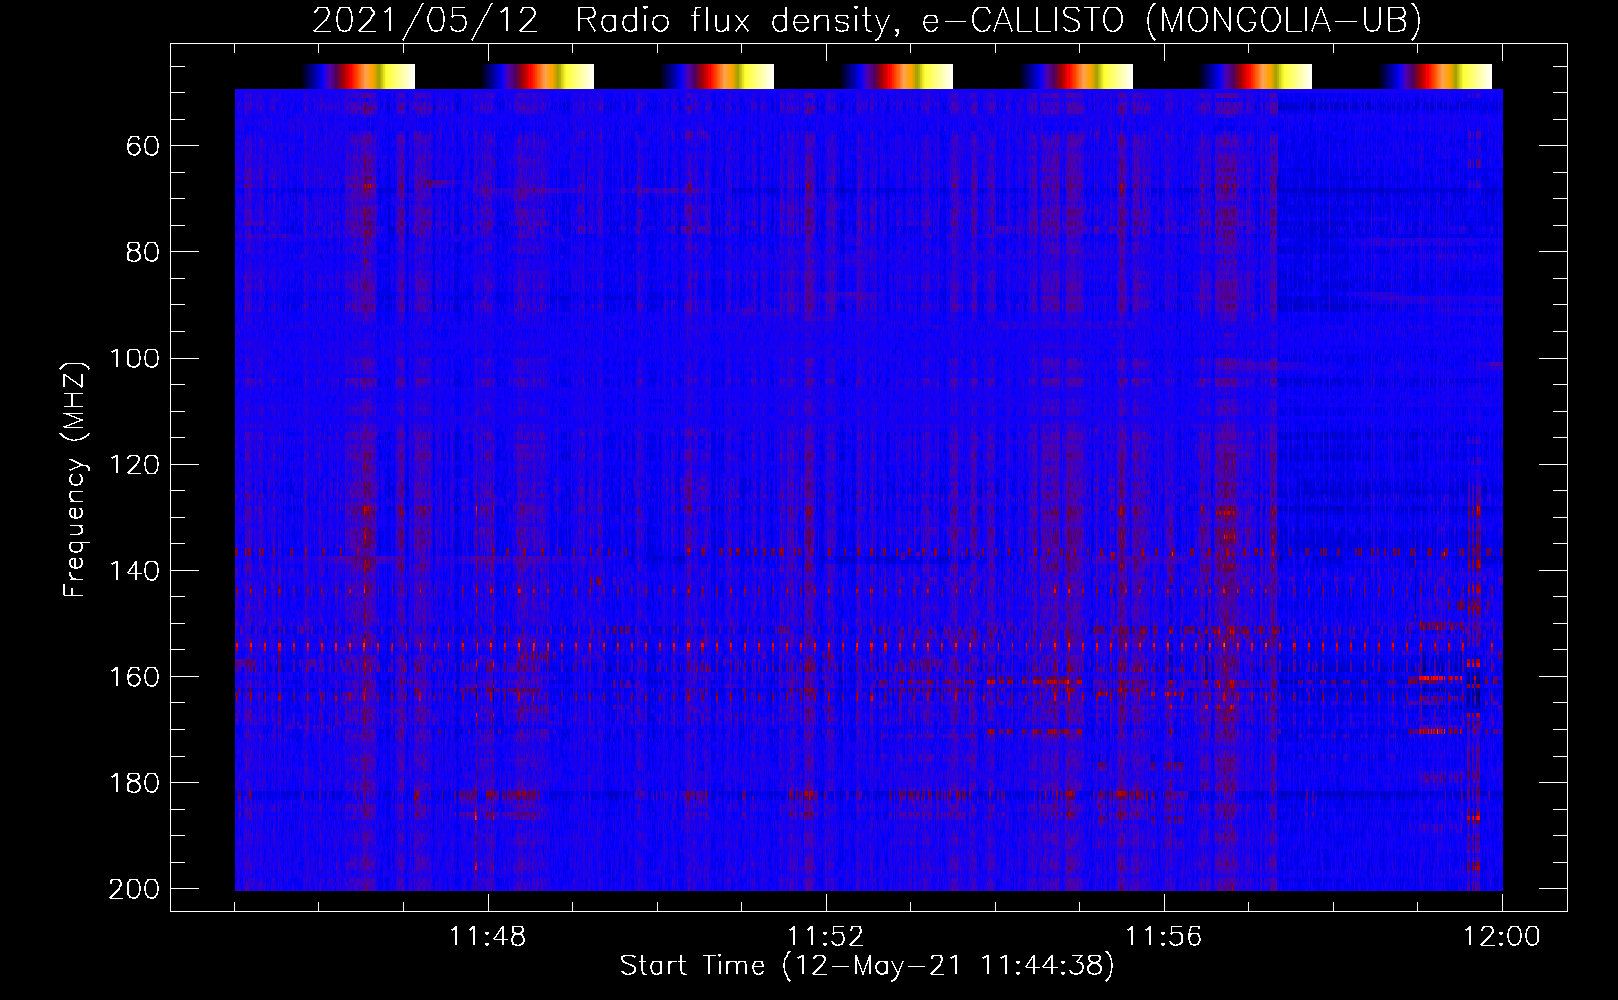Click the 'Frequency (MHZ)' axis label

pos(75,479)
